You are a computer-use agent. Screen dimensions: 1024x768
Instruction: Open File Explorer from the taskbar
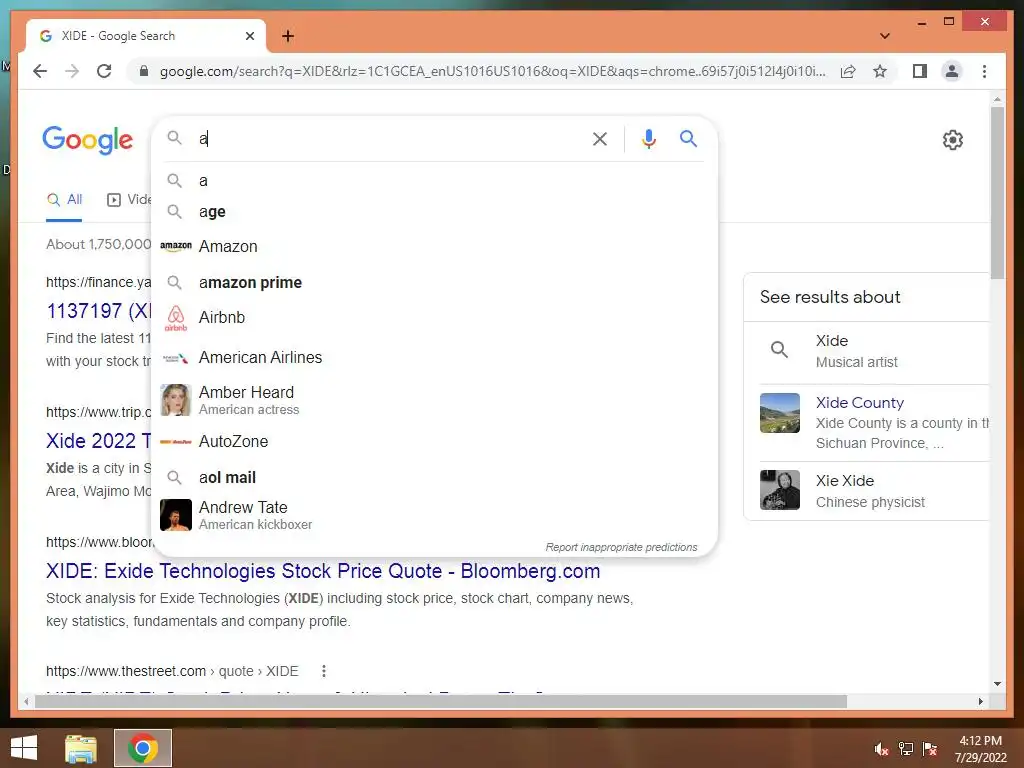coord(80,748)
